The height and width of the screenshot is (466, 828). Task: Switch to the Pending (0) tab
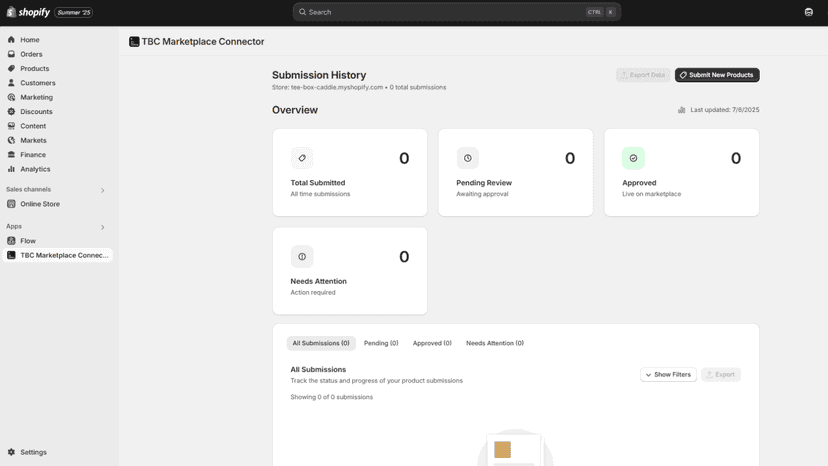coord(381,343)
